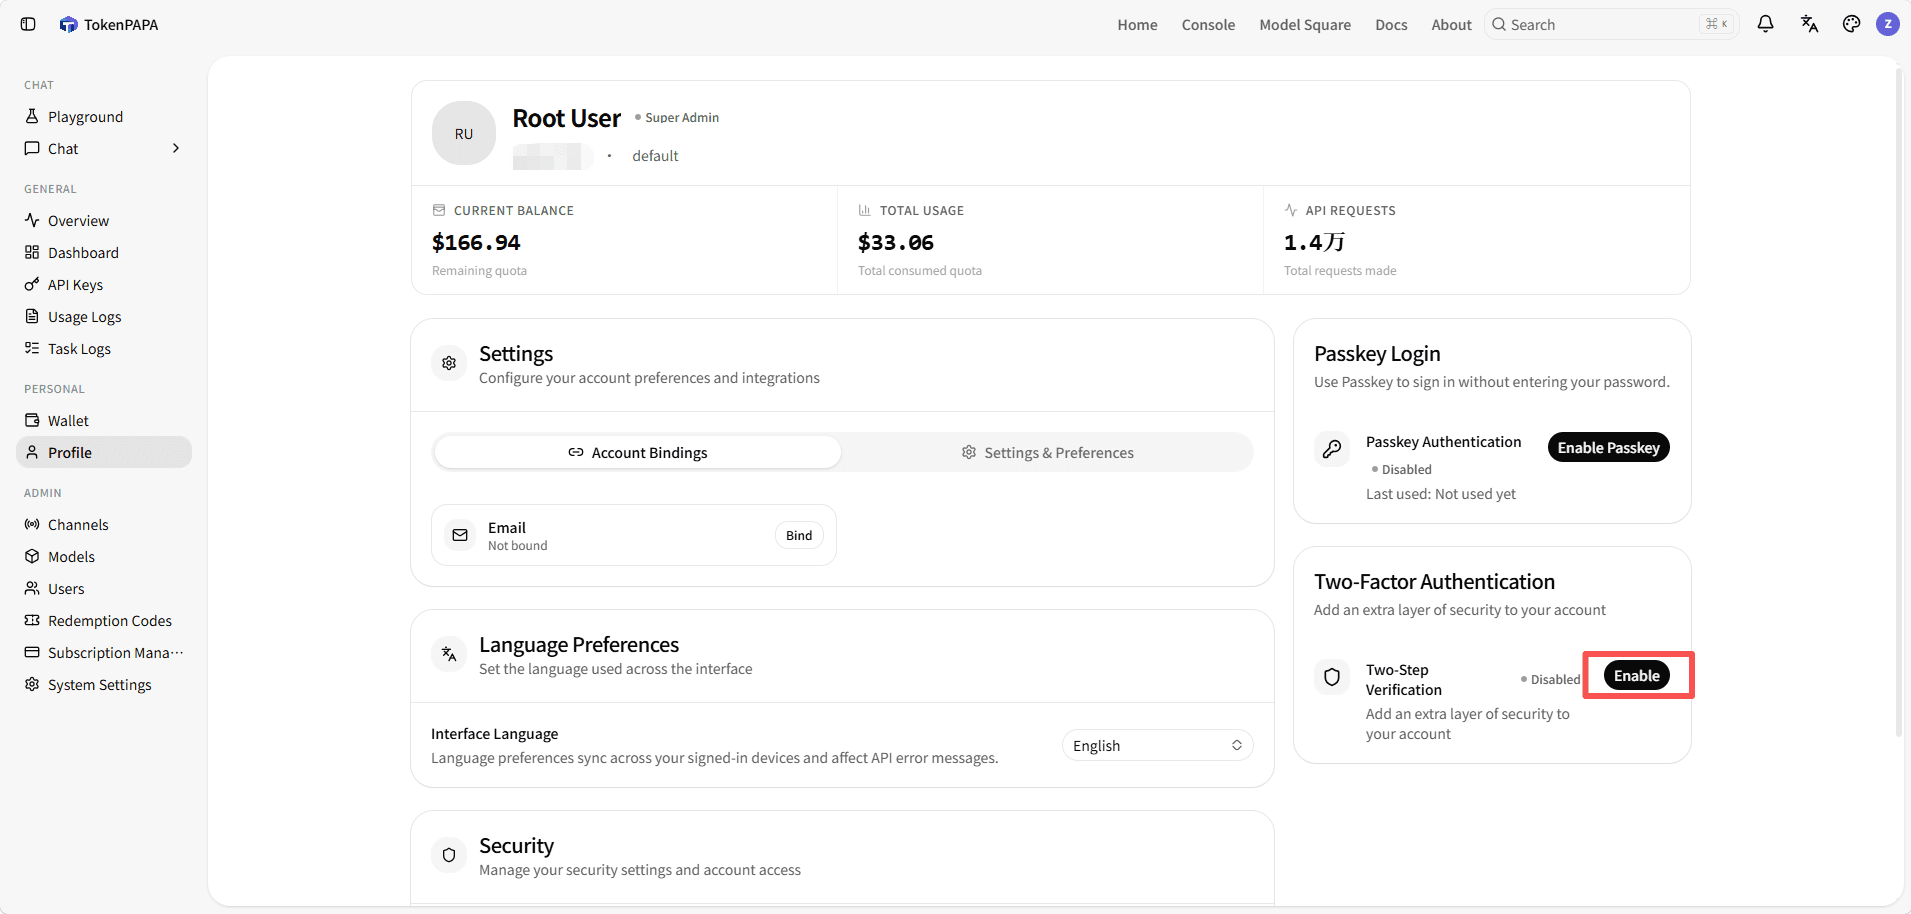Click Playground flask icon in sidebar
This screenshot has width=1911, height=914.
click(x=32, y=116)
